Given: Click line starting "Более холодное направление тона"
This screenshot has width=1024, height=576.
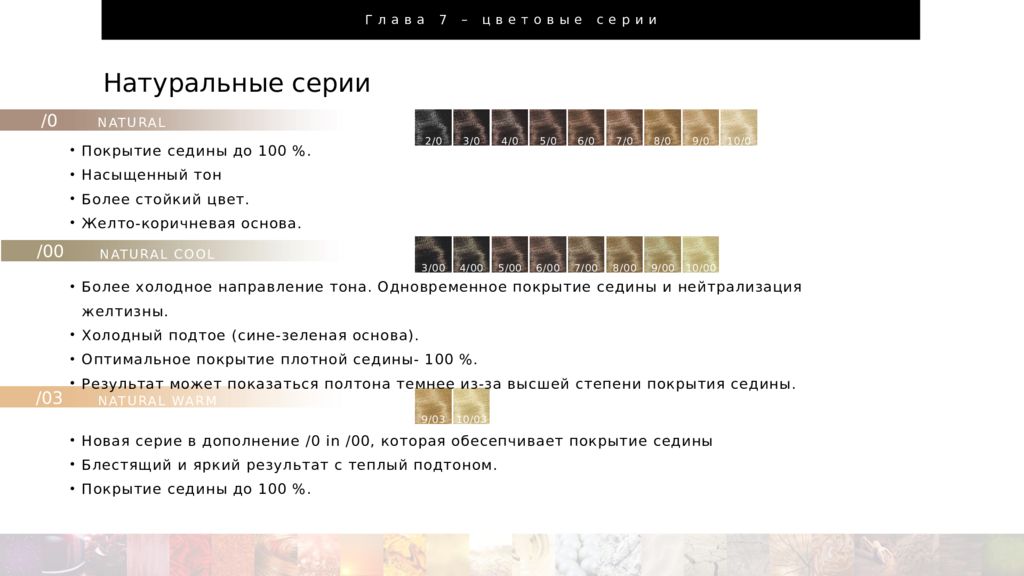Looking at the screenshot, I should (x=441, y=287).
